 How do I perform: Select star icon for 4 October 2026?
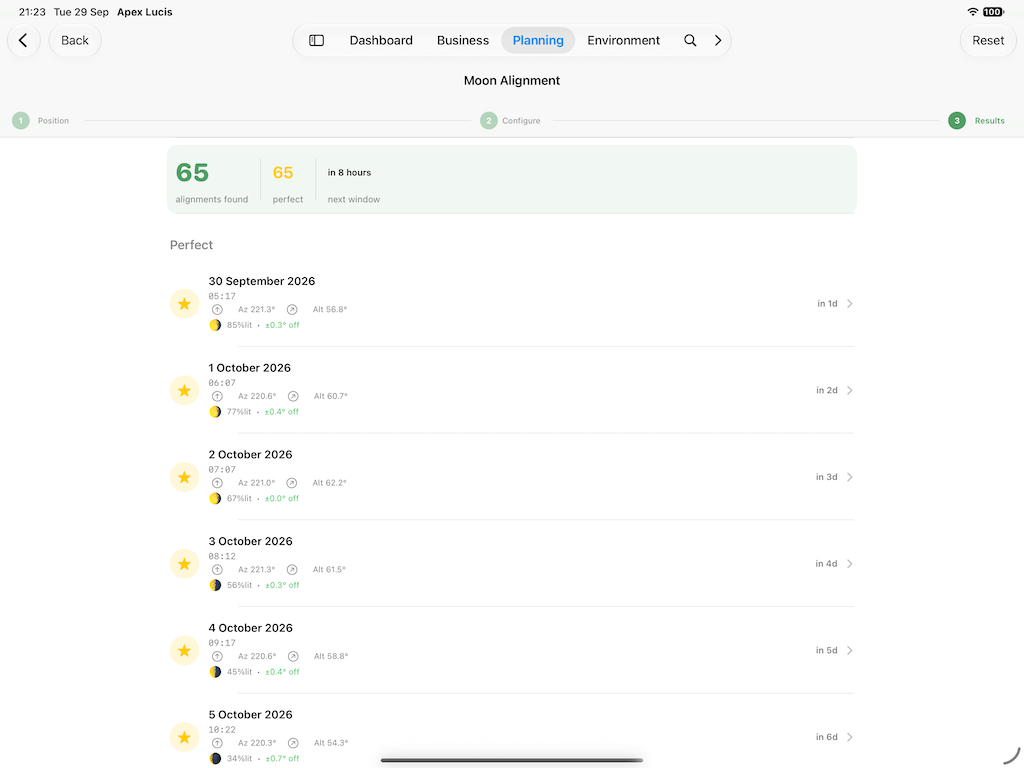(x=184, y=650)
